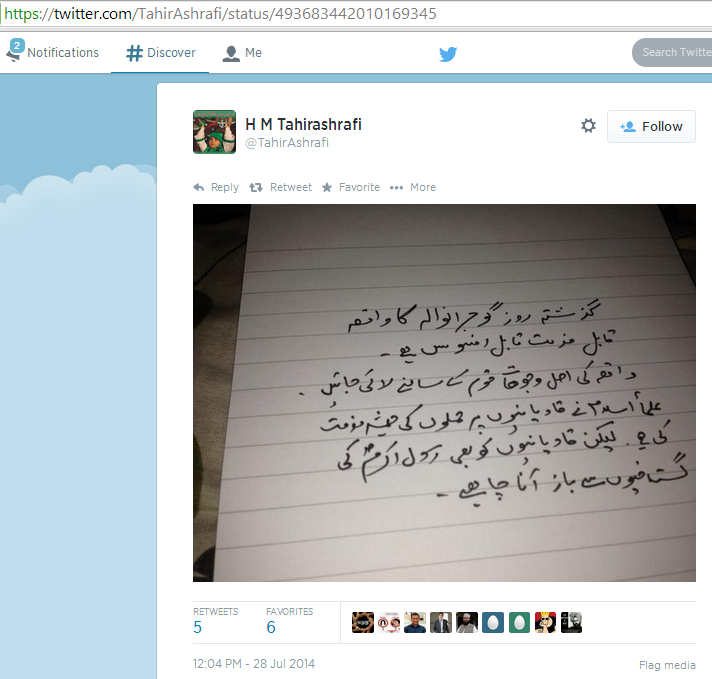Favorite the tweet with star icon
The height and width of the screenshot is (679, 712).
[x=351, y=187]
